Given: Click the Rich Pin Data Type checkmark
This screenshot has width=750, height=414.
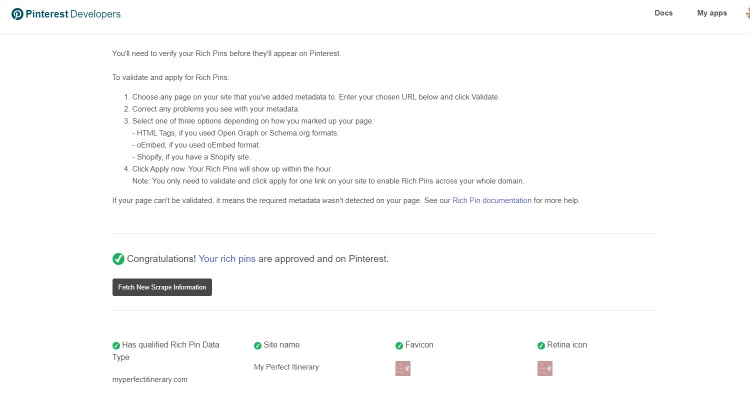Looking at the screenshot, I should coord(116,345).
